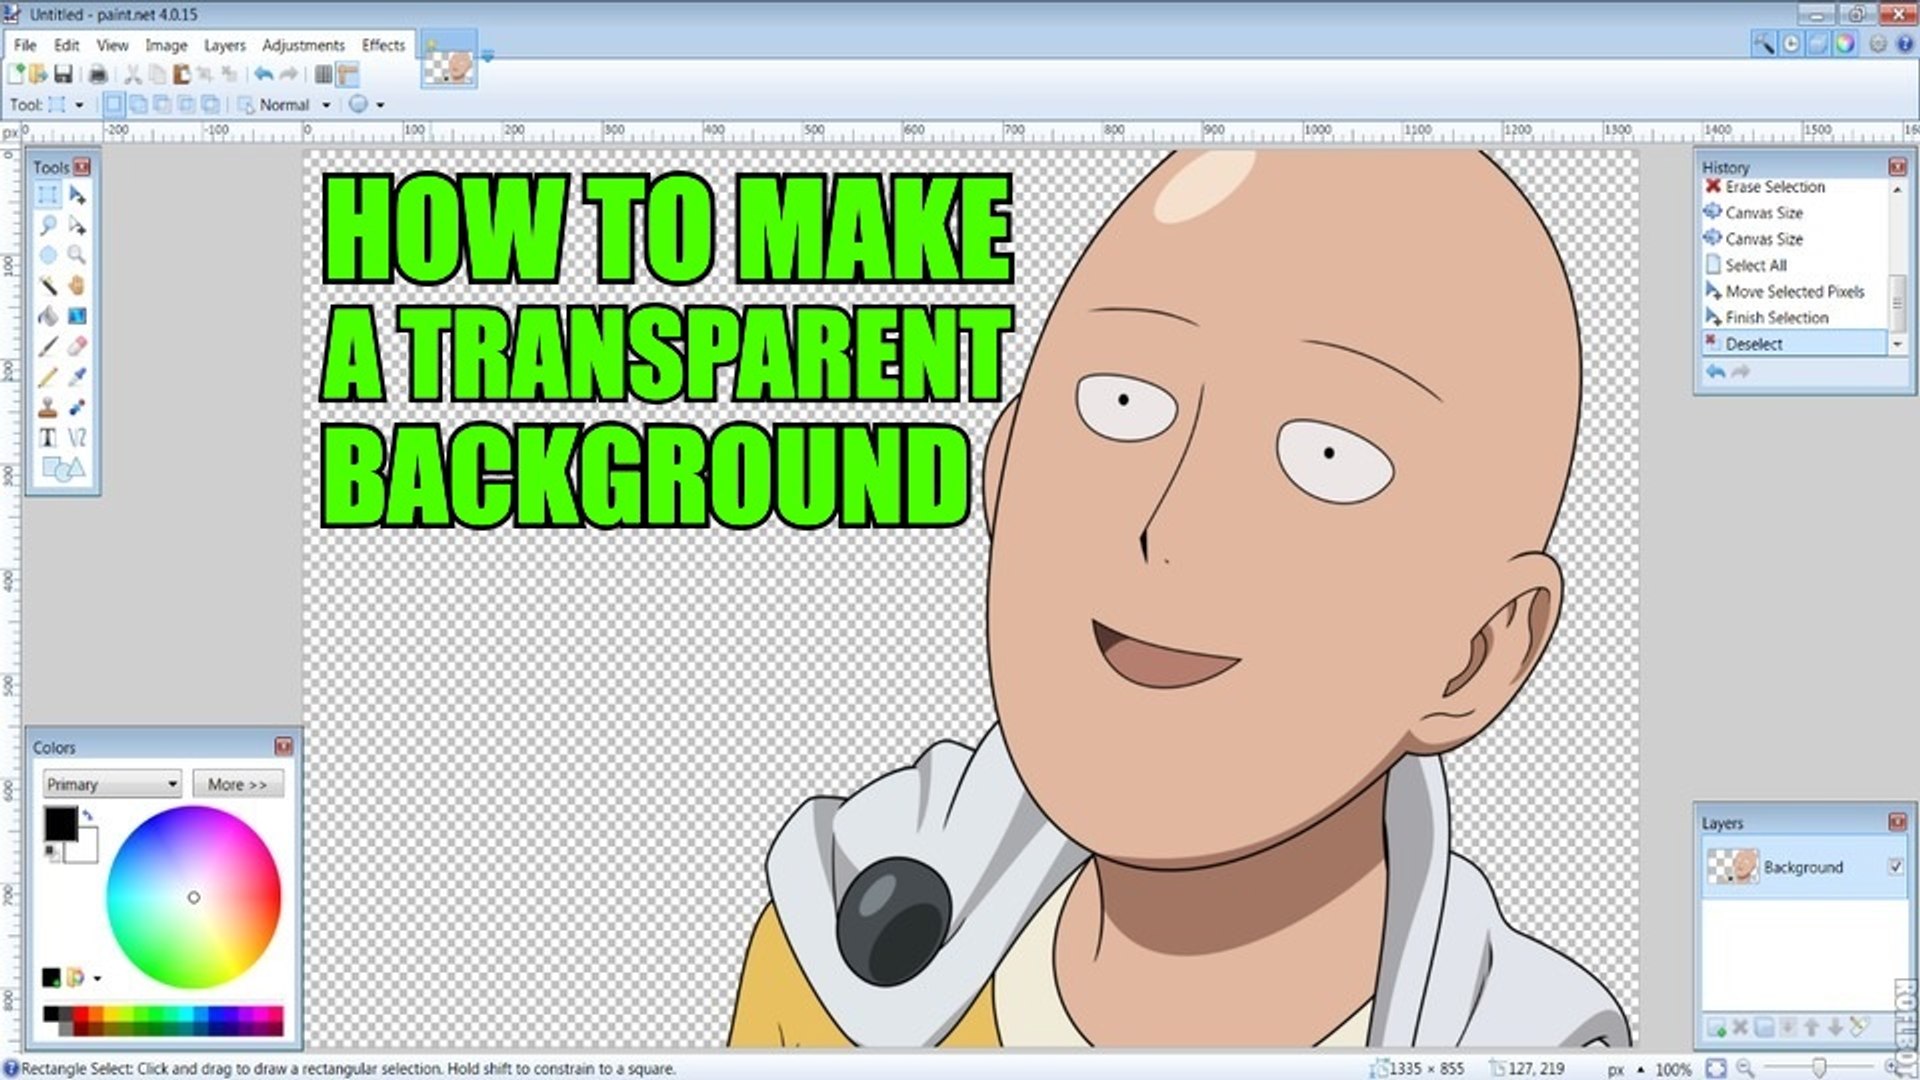The image size is (1920, 1080).
Task: Open the Effects menu
Action: tap(382, 45)
